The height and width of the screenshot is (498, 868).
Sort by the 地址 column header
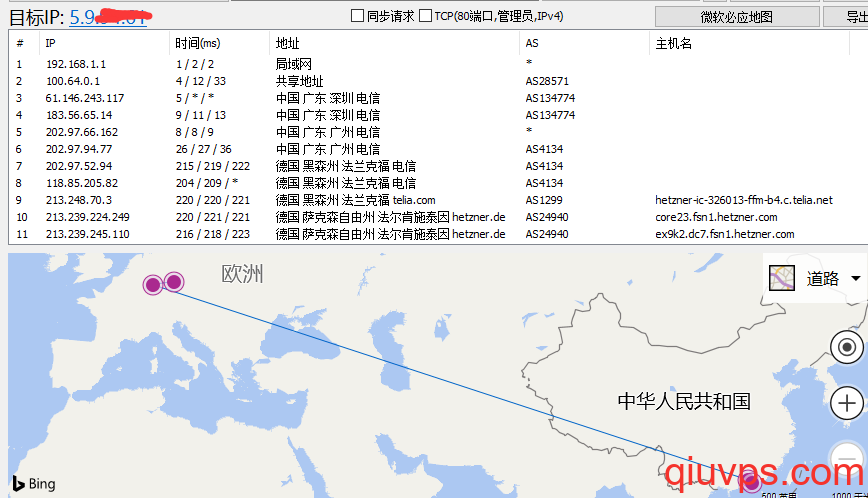point(394,43)
